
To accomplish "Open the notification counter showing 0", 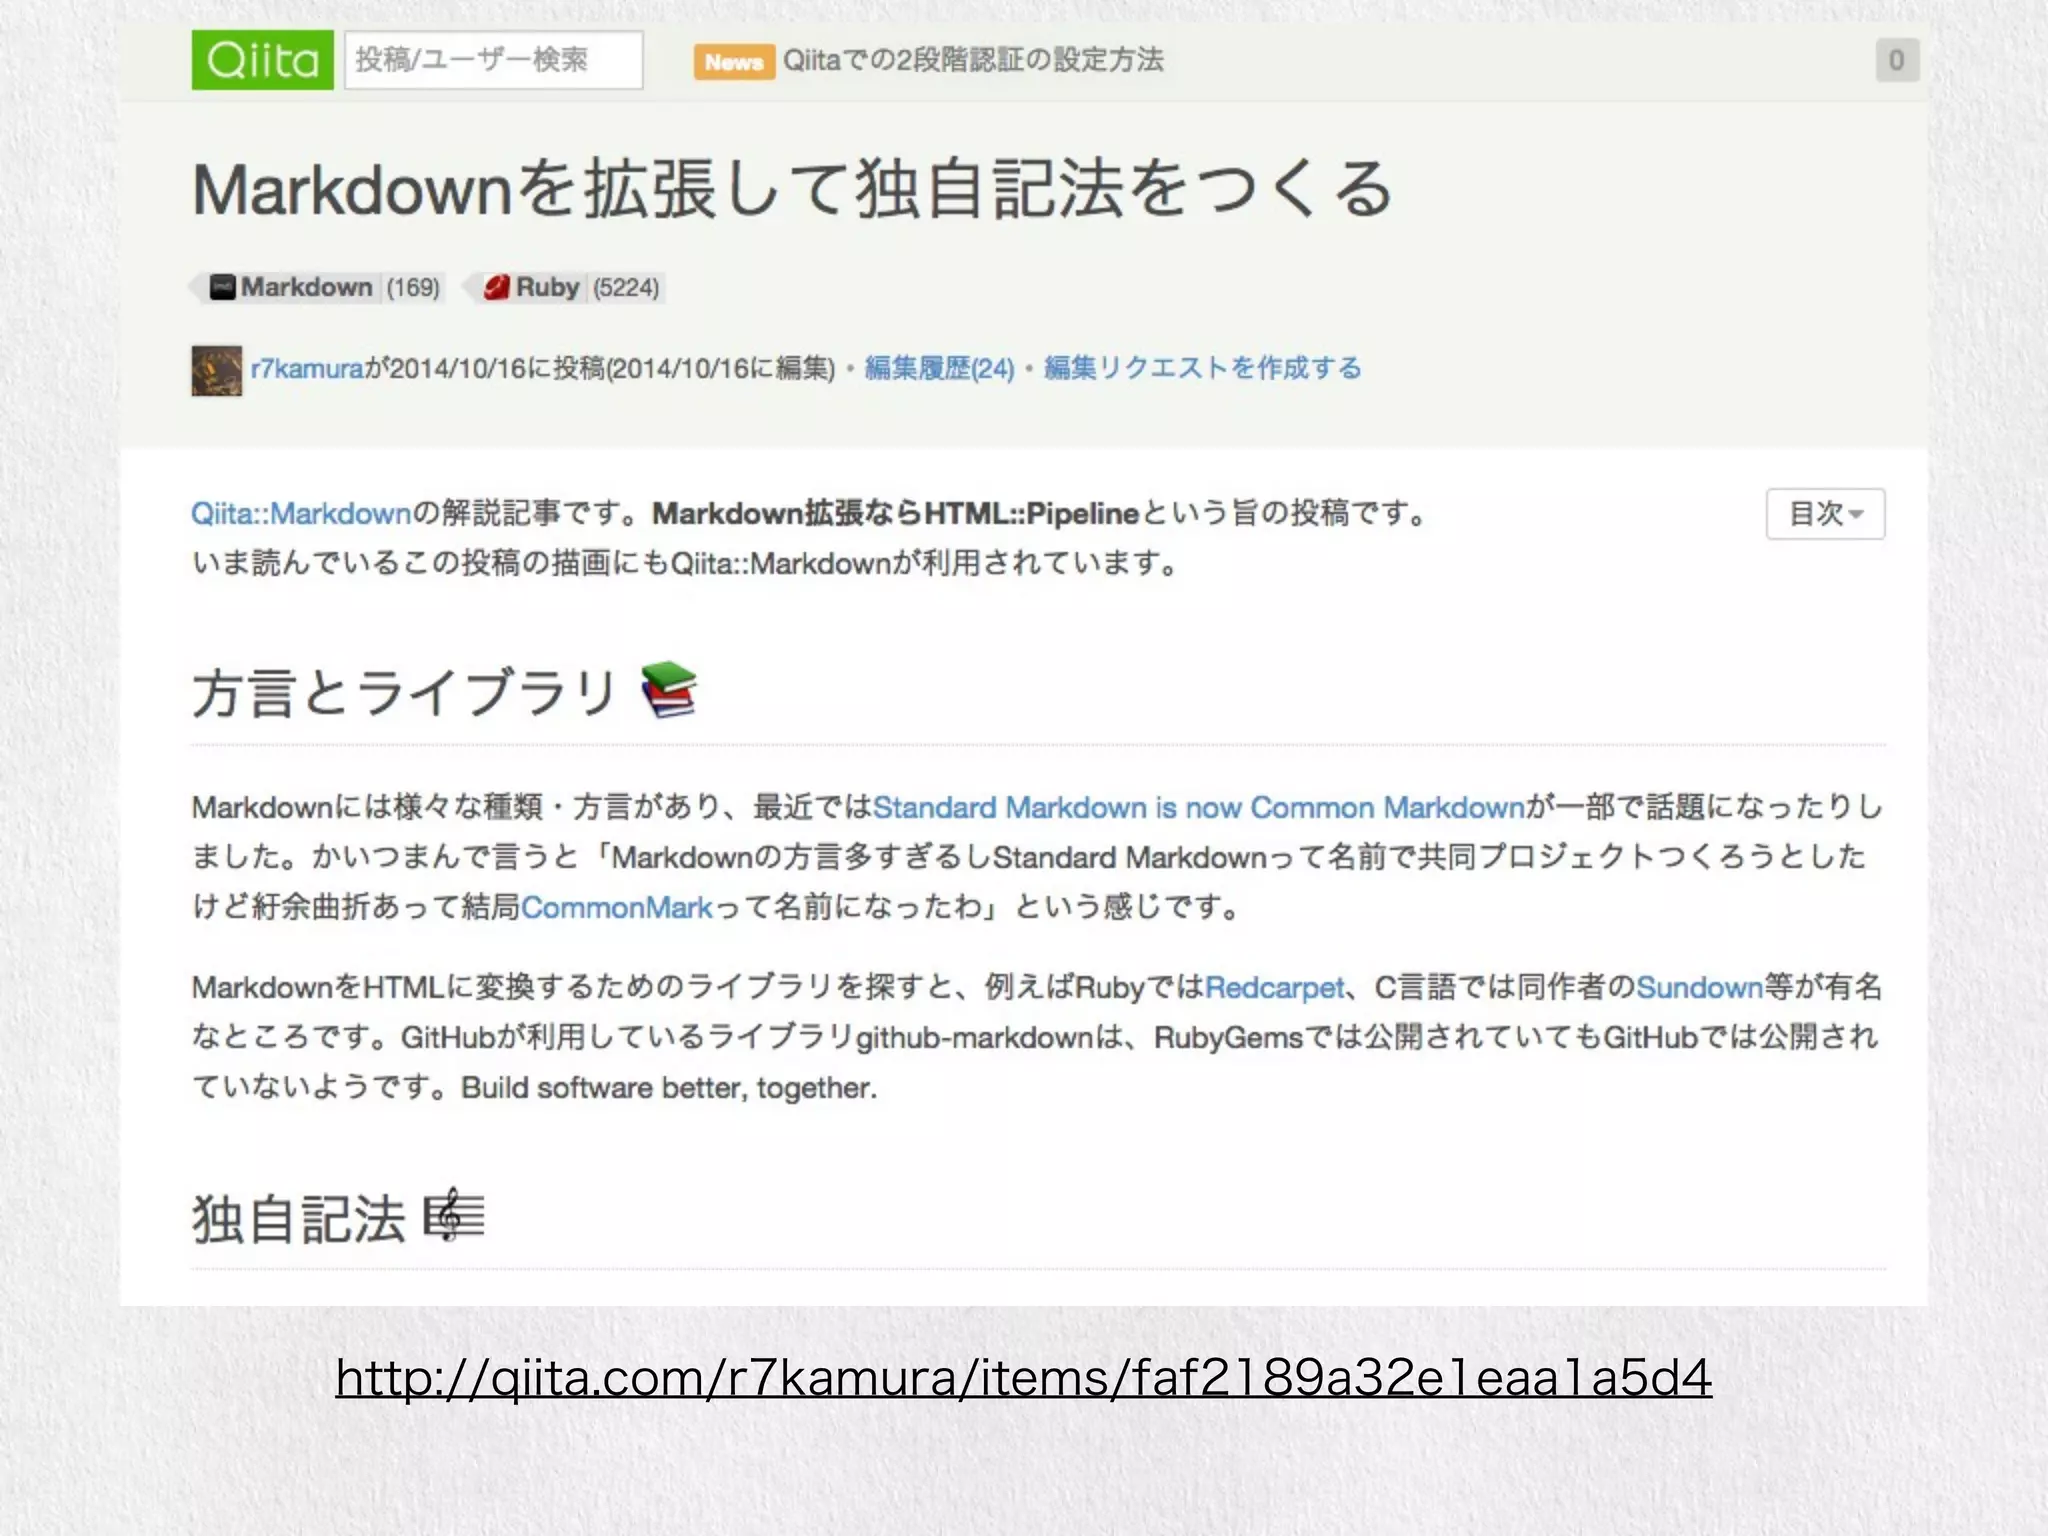I will coord(1896,61).
